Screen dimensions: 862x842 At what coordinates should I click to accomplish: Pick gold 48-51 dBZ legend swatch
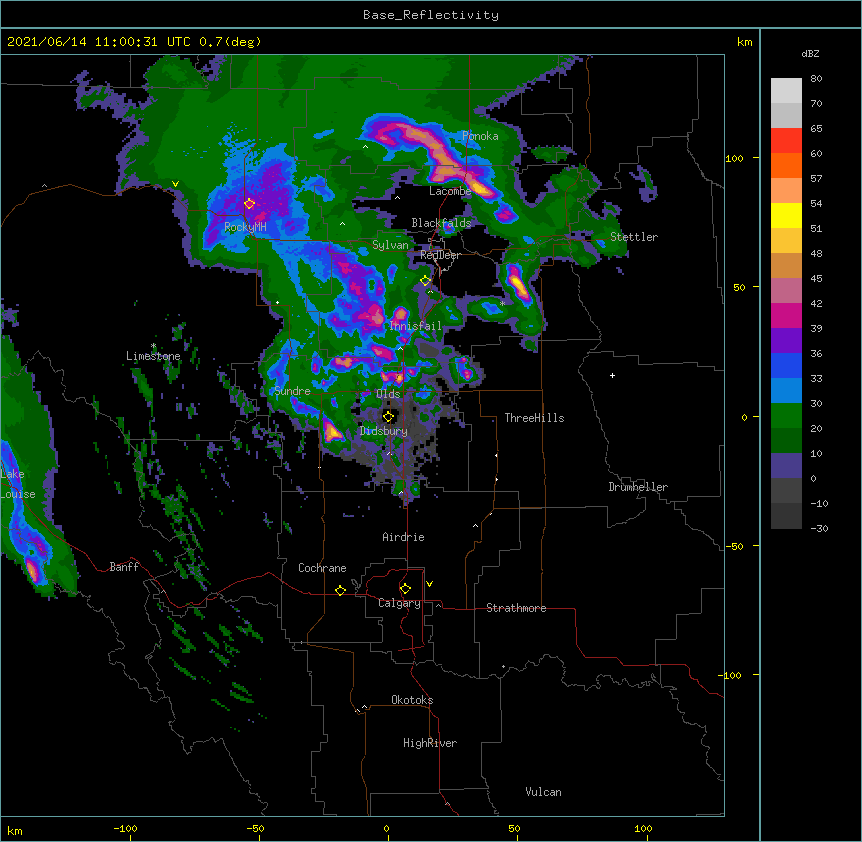pos(786,241)
